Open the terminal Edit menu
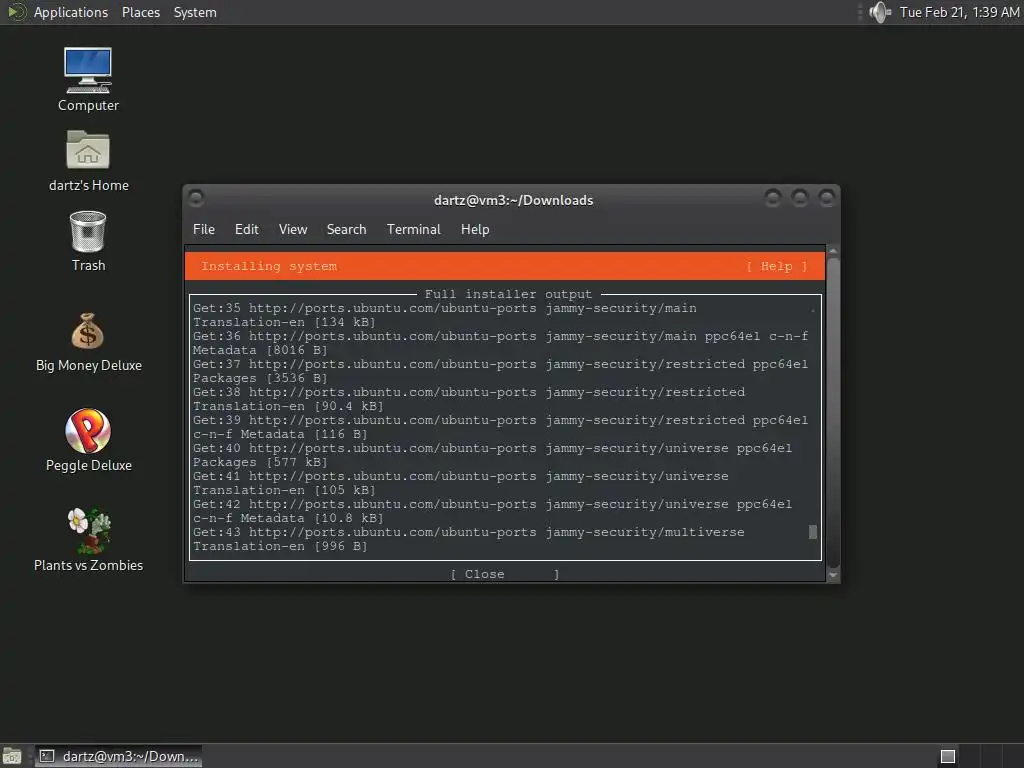 coord(247,229)
